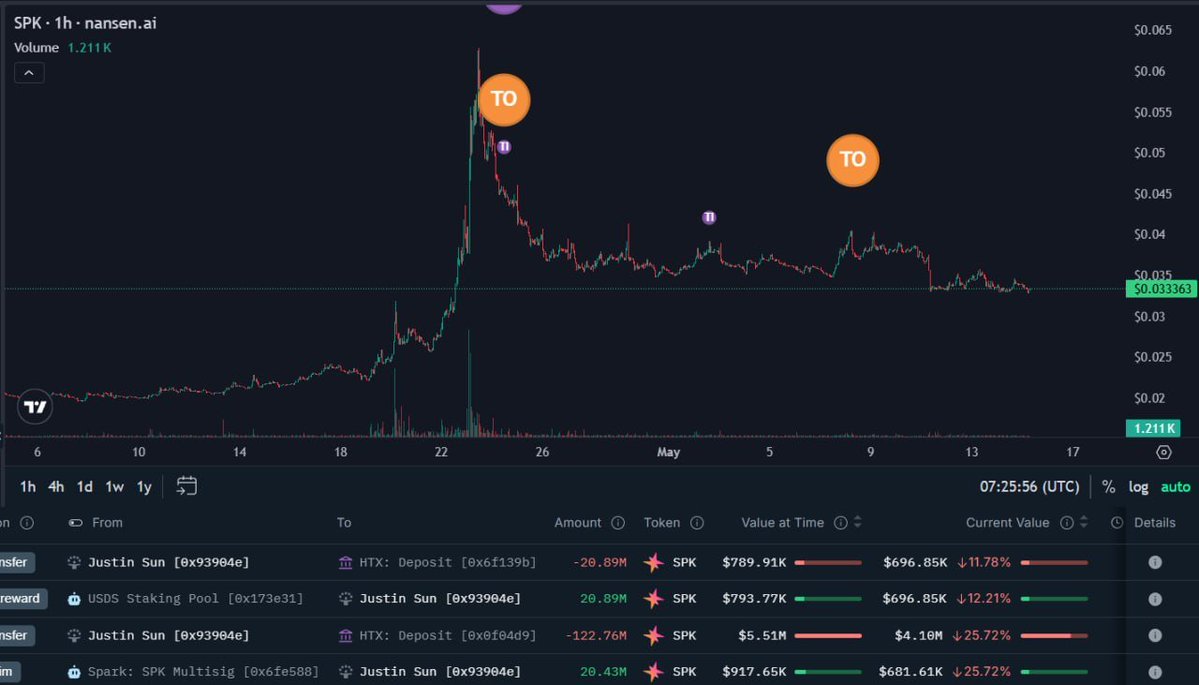Select the 1h timeframe
Viewport: 1199px width, 685px height.
(28, 487)
